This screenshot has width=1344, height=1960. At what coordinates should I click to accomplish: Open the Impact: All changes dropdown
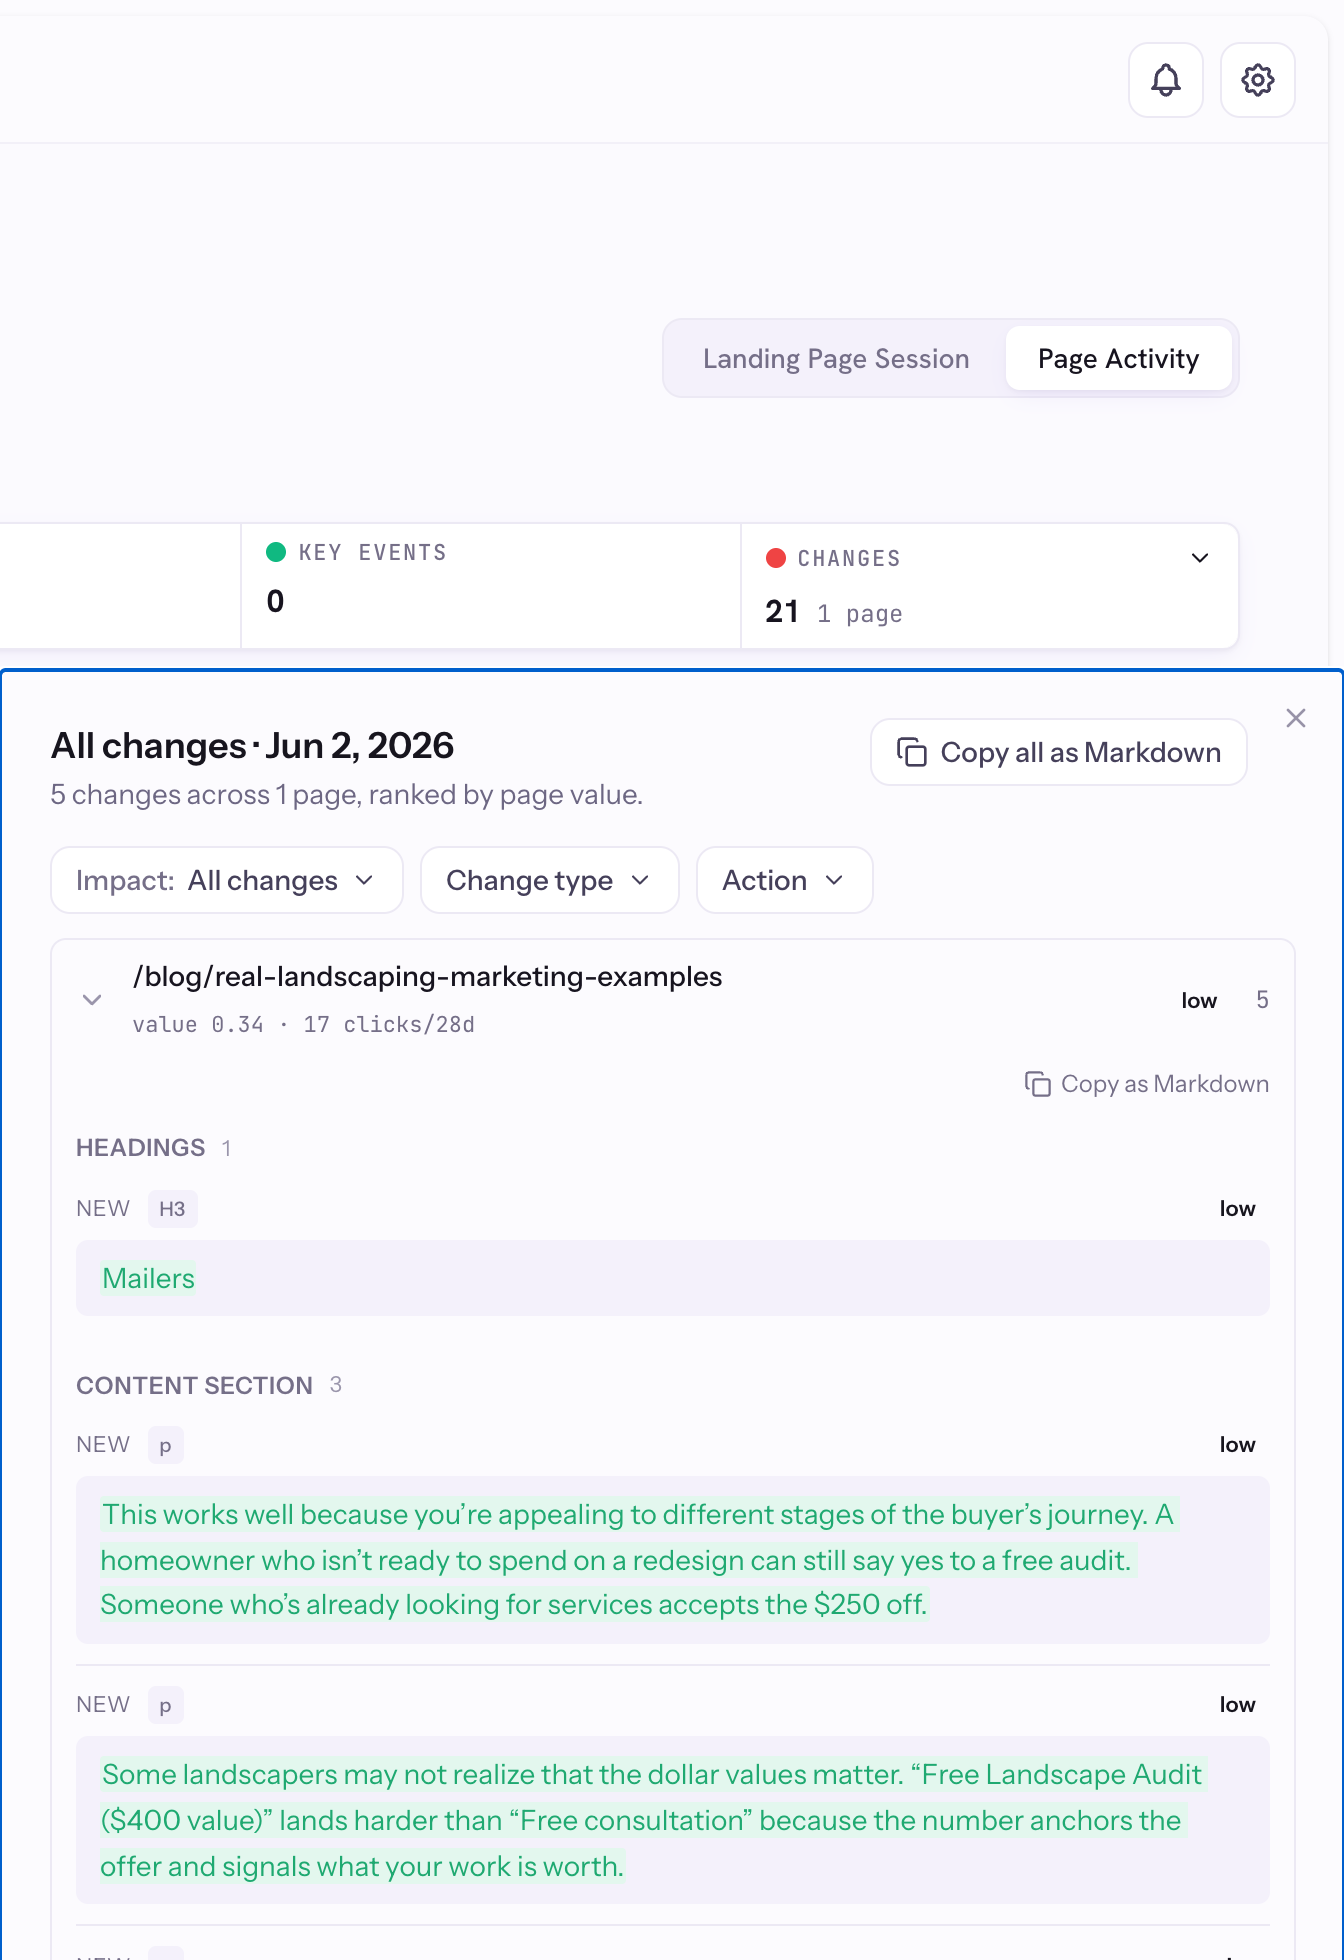click(x=227, y=880)
